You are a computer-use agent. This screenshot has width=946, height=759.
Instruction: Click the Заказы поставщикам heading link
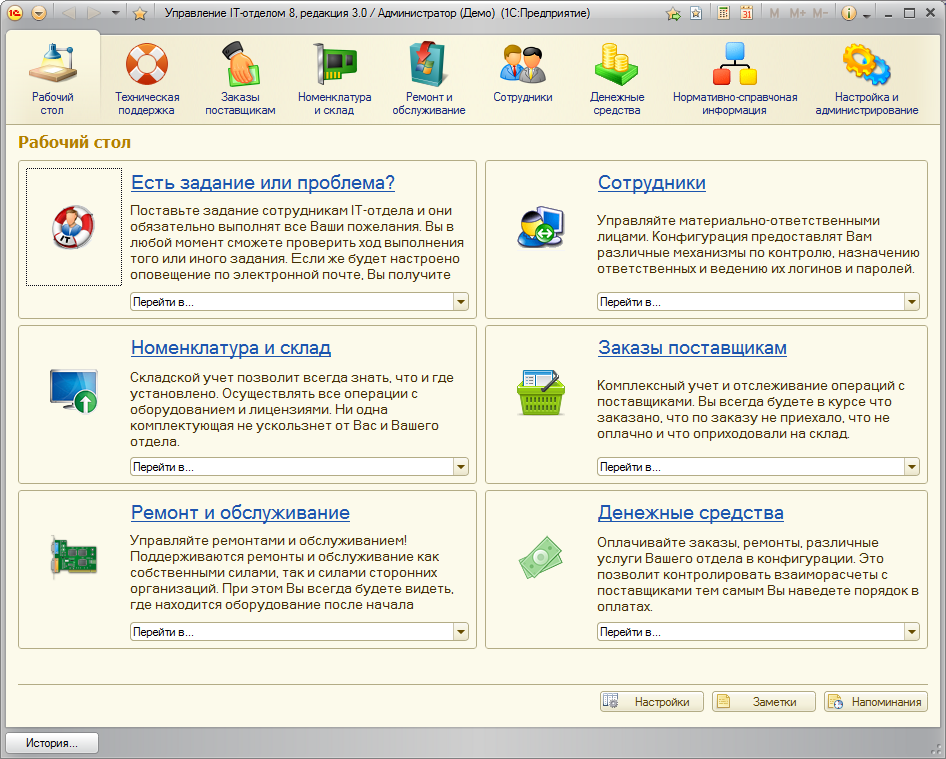692,348
